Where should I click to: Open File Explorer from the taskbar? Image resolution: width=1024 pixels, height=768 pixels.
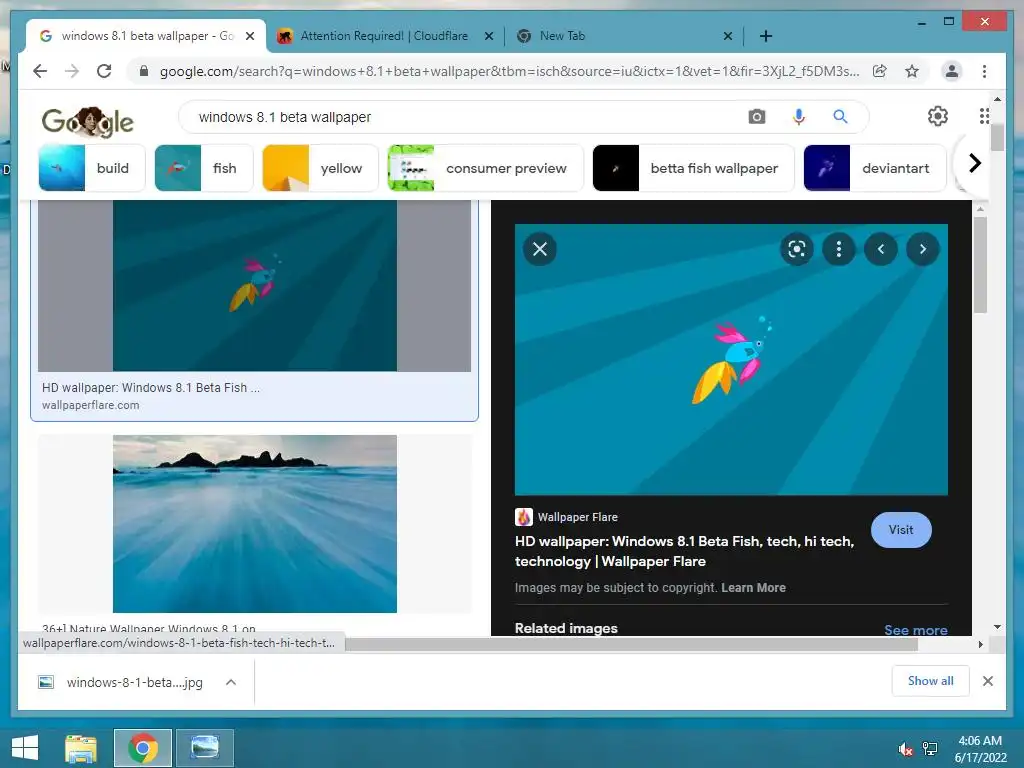coord(81,748)
